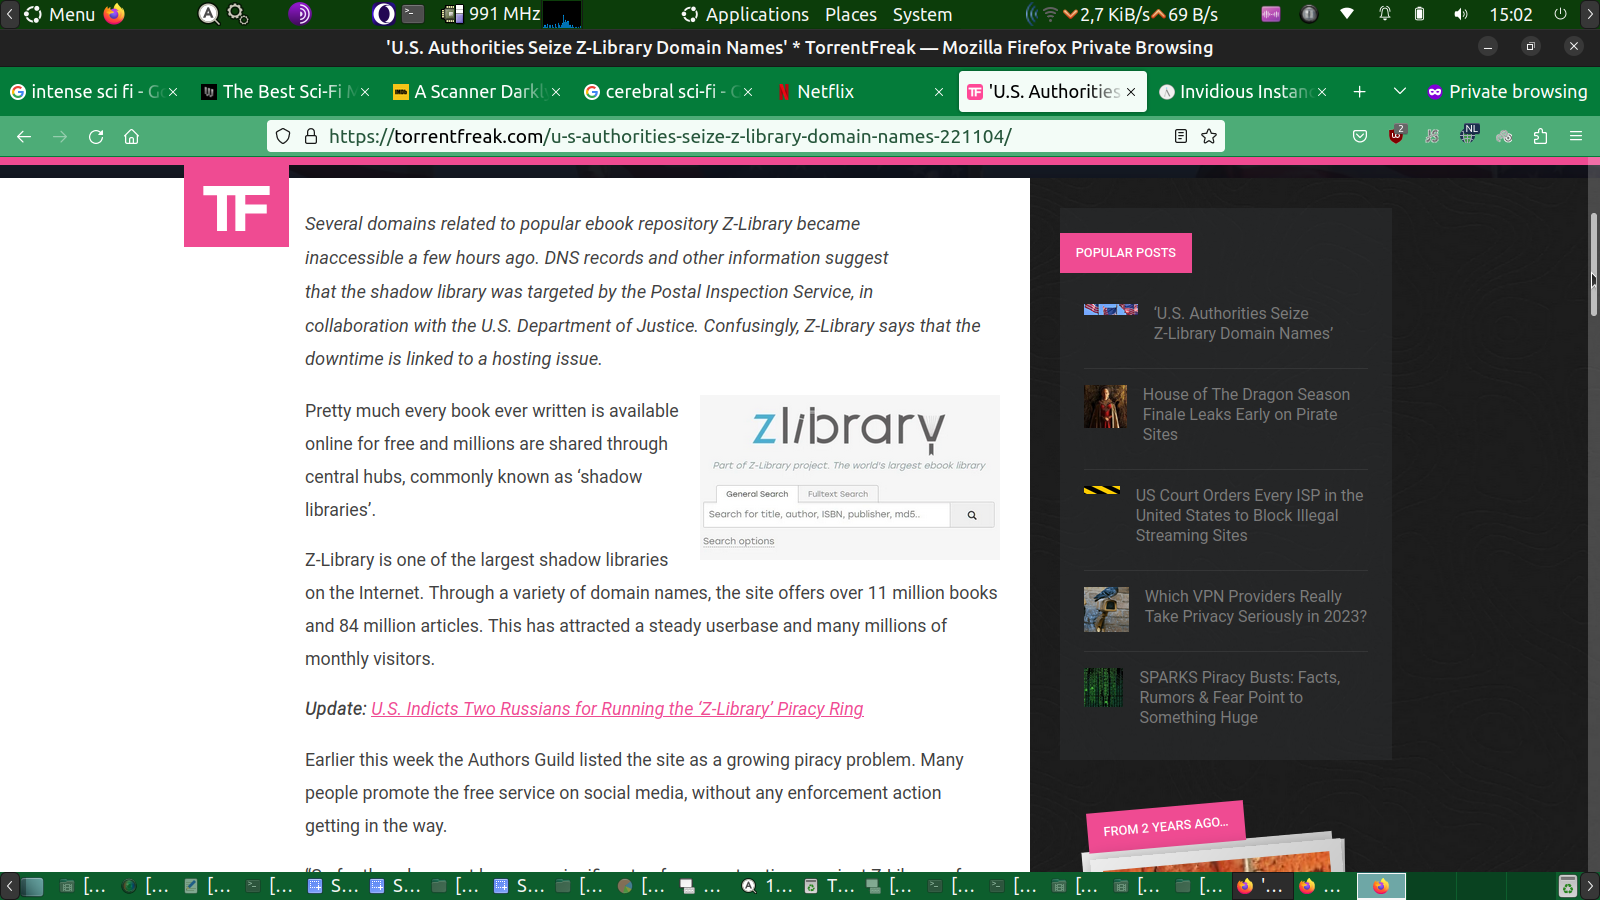
Task: Click the show desktop icon in bottom panel
Action: (33, 886)
